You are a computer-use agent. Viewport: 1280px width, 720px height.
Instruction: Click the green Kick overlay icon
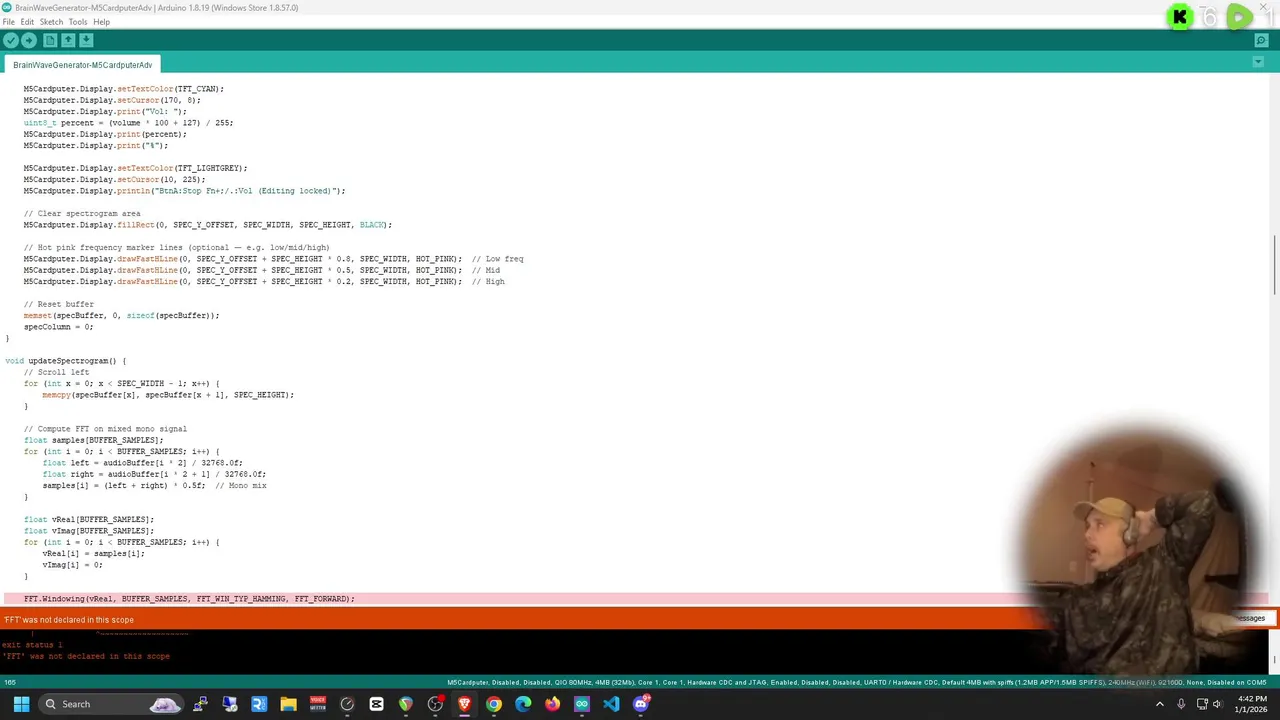[x=1180, y=17]
